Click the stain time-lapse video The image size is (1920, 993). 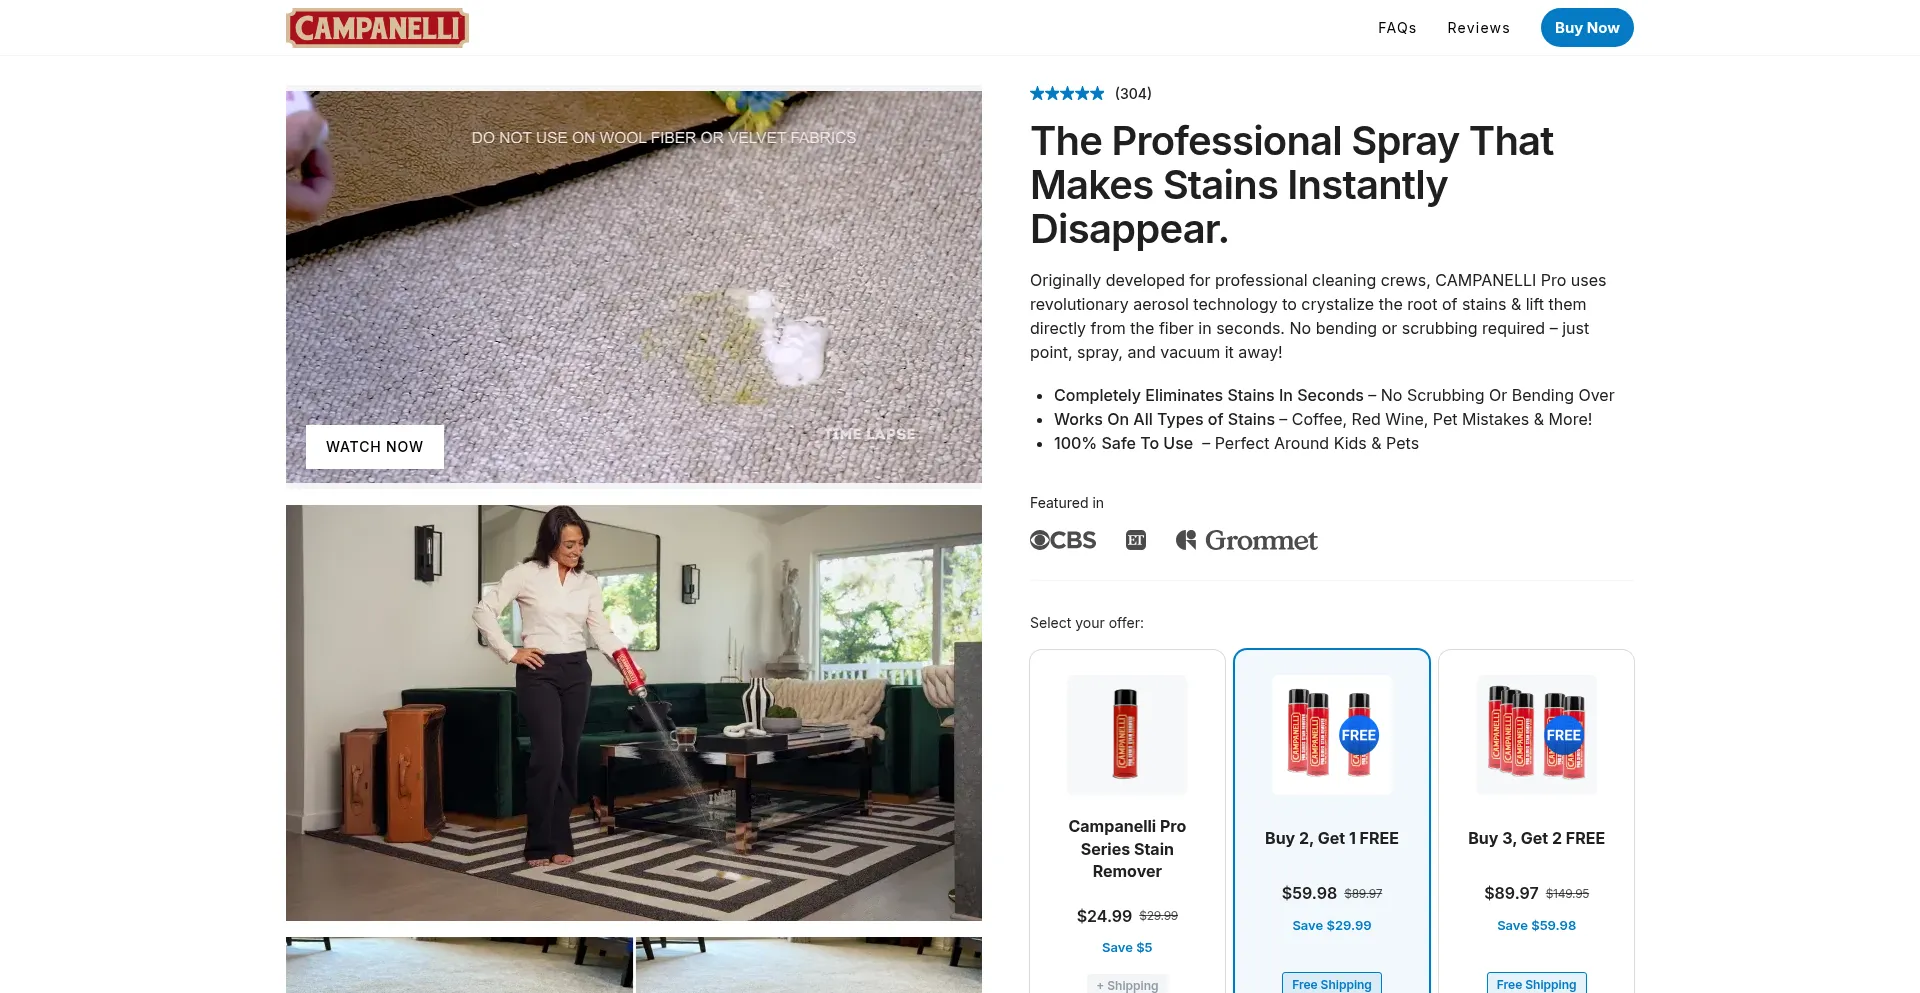[634, 287]
